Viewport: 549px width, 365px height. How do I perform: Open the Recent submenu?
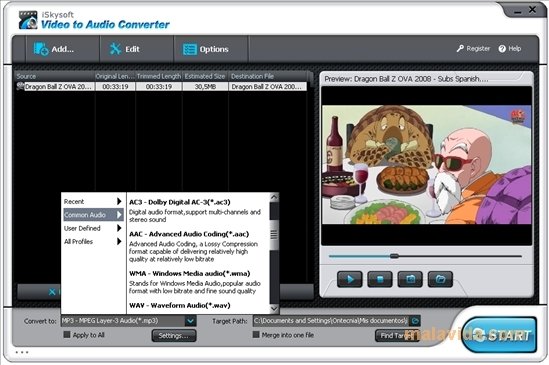tap(93, 201)
